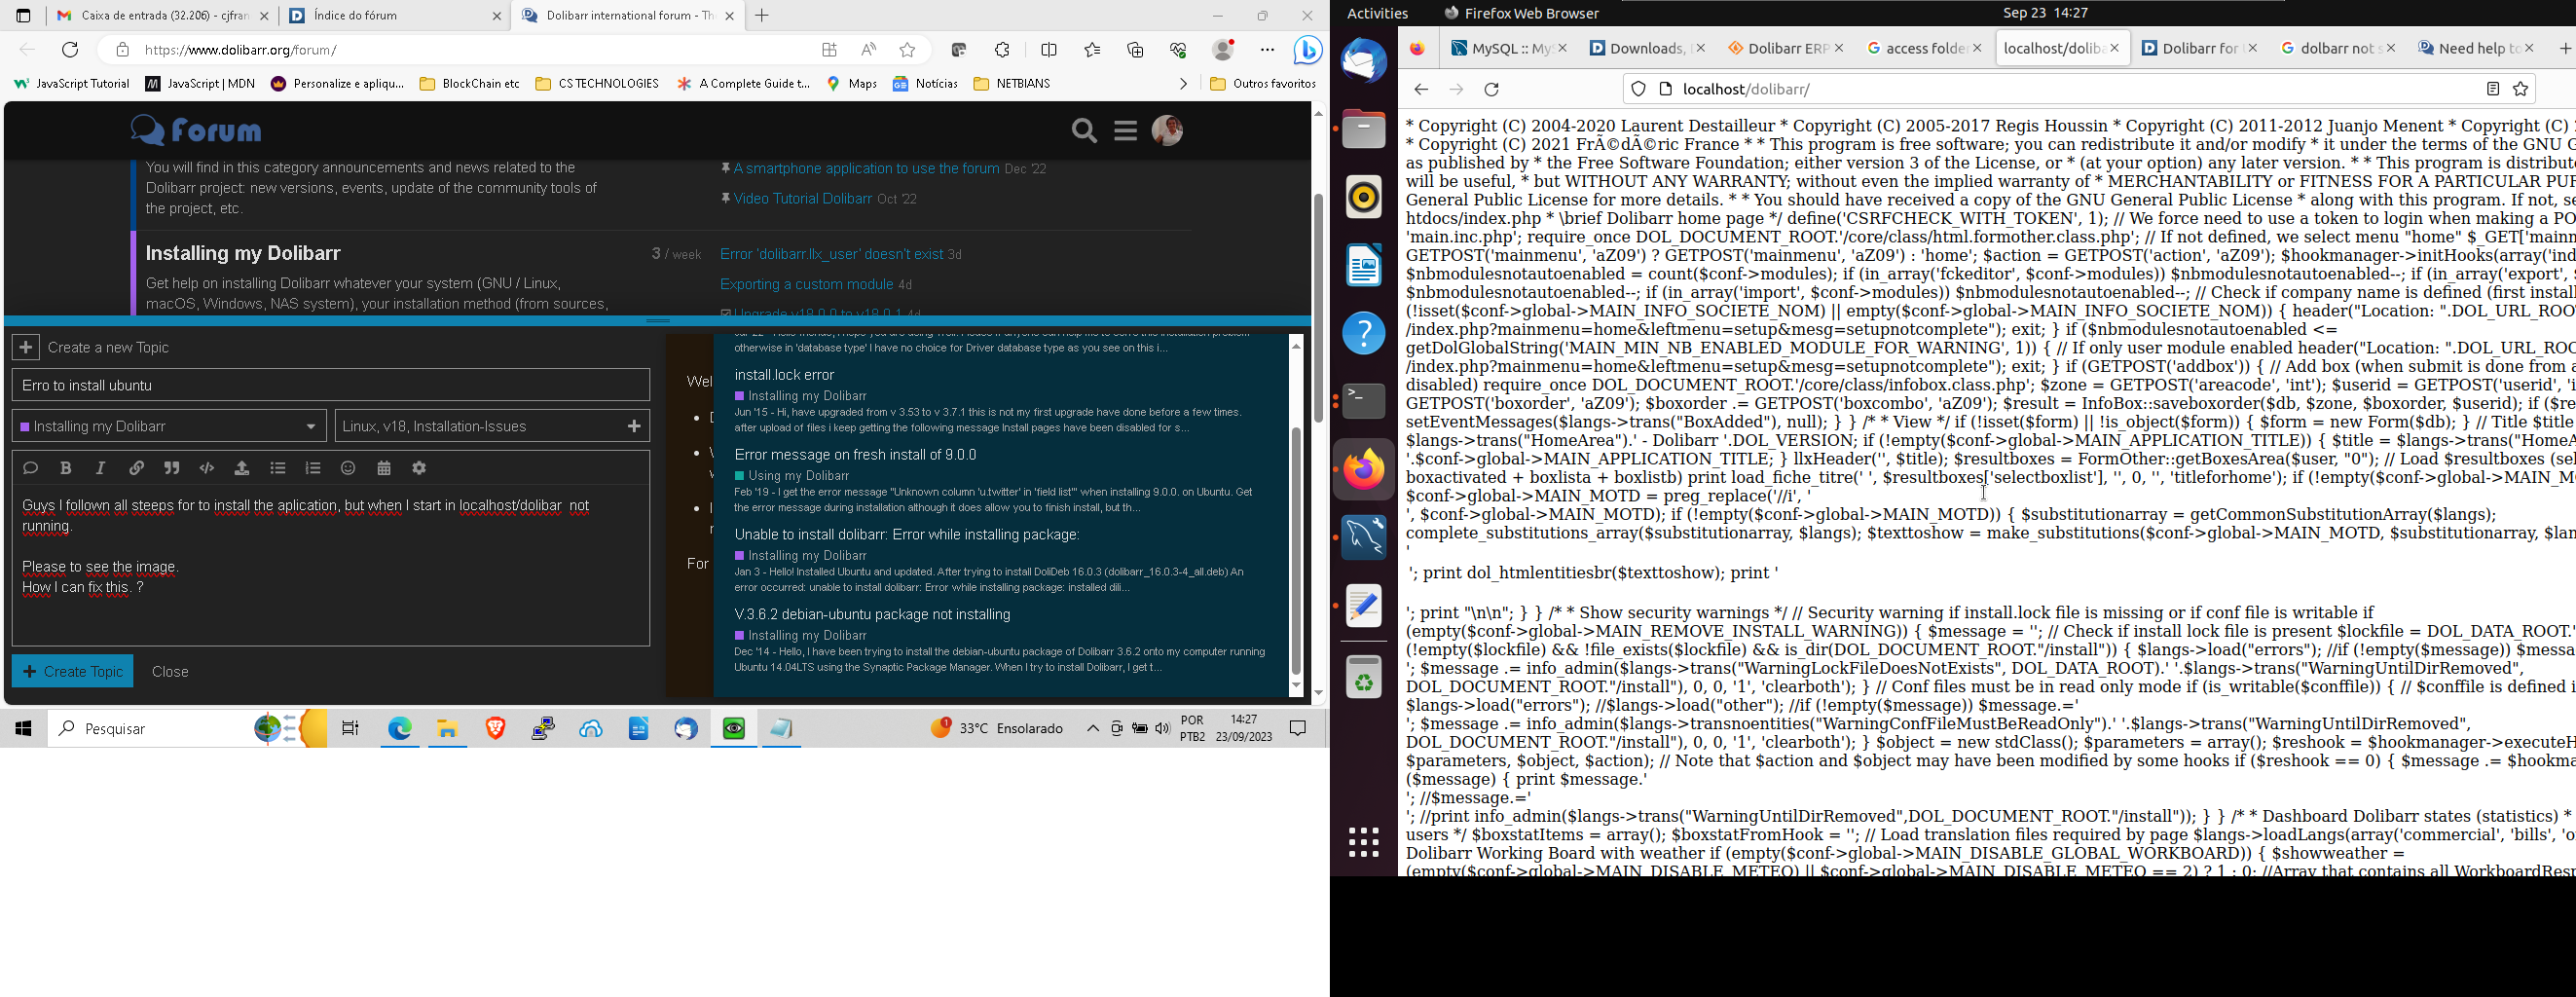Click Close to cancel the new topic
The width and height of the screenshot is (2576, 997).
pos(170,672)
